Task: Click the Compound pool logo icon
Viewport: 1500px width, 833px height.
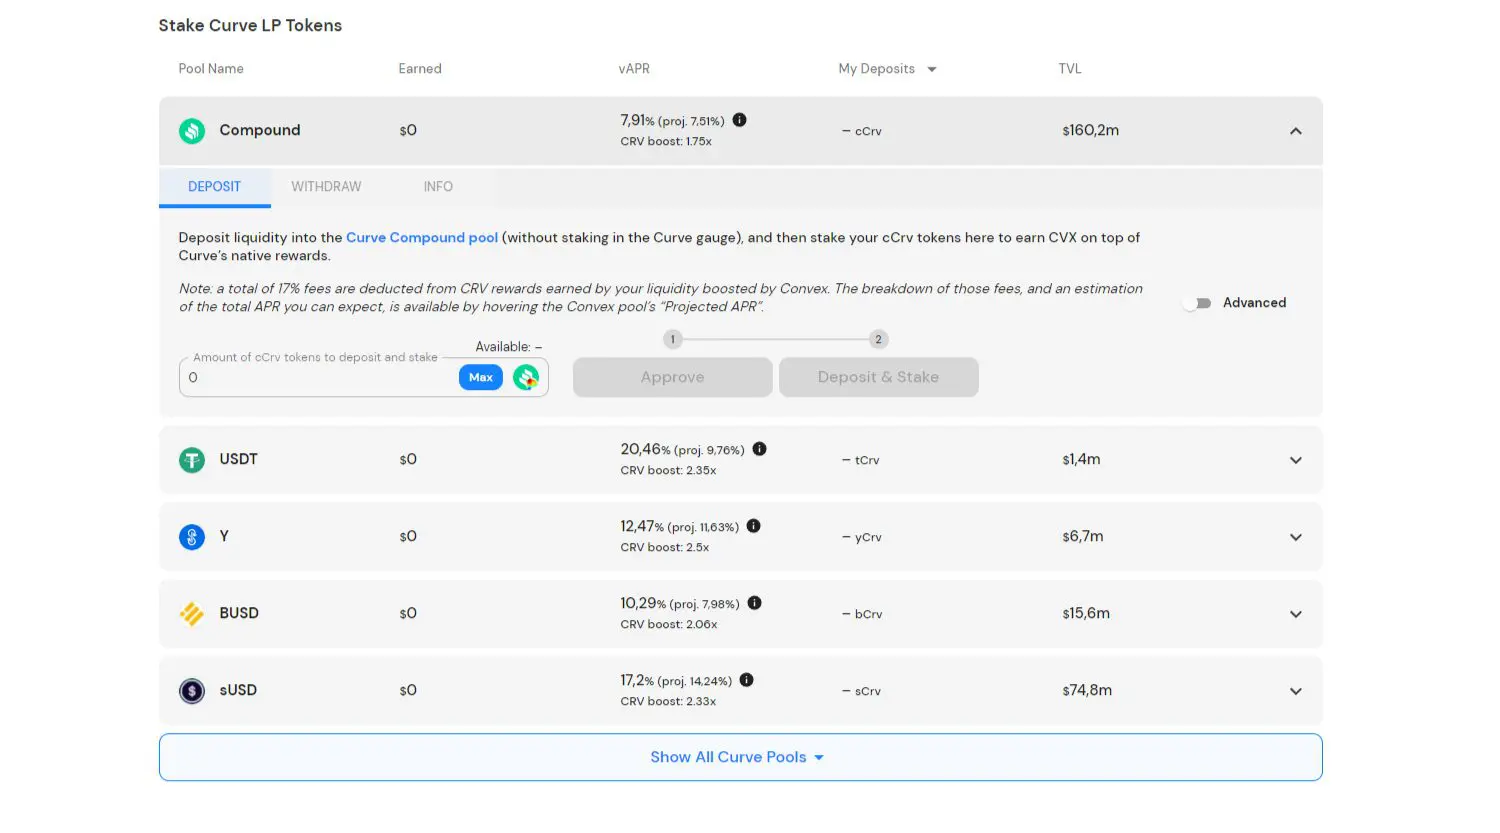Action: point(192,131)
